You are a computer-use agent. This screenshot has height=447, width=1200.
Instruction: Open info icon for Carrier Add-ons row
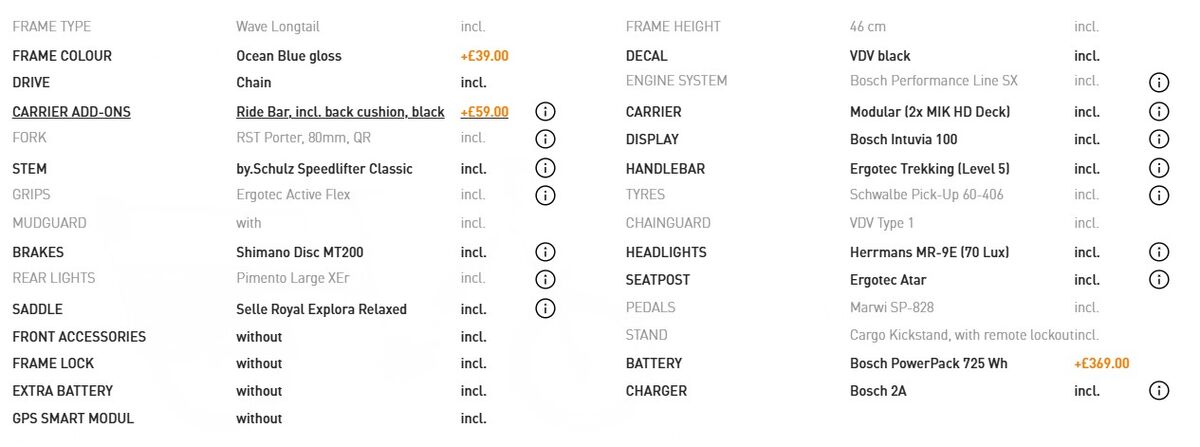coord(545,112)
